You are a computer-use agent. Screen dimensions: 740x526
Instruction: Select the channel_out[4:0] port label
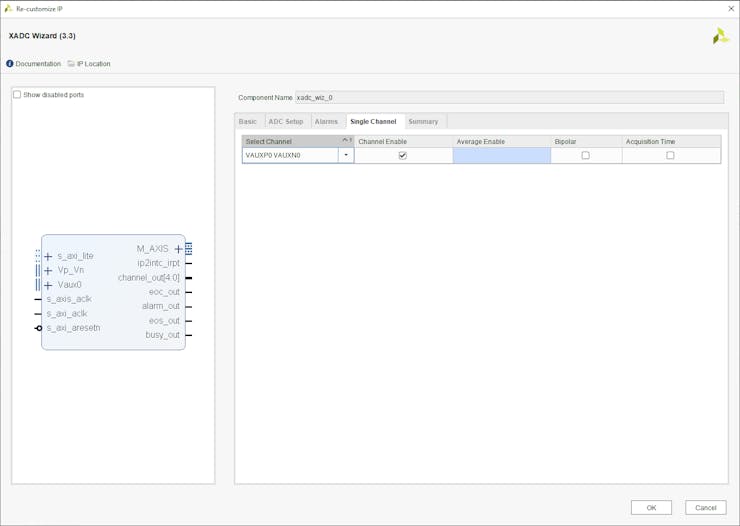(x=149, y=277)
